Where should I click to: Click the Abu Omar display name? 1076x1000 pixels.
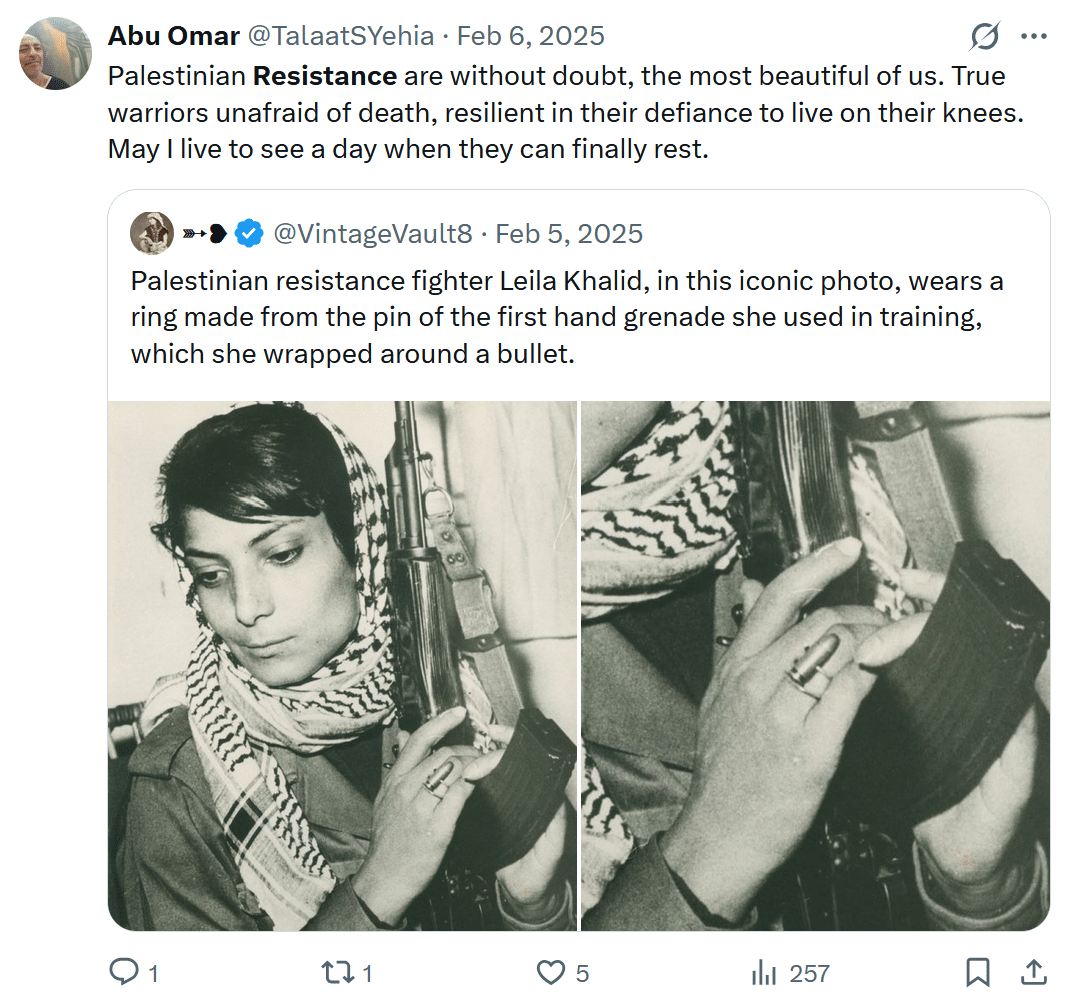pos(174,36)
